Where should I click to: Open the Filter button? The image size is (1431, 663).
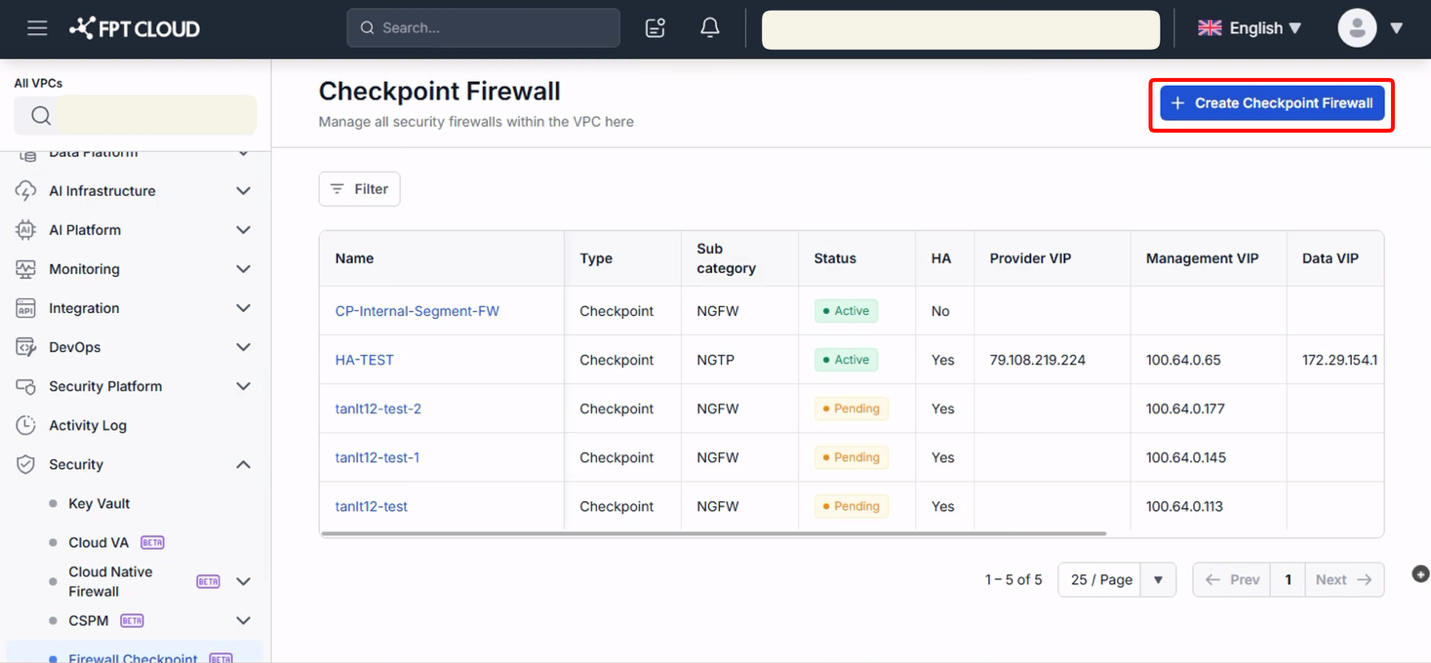tap(359, 189)
